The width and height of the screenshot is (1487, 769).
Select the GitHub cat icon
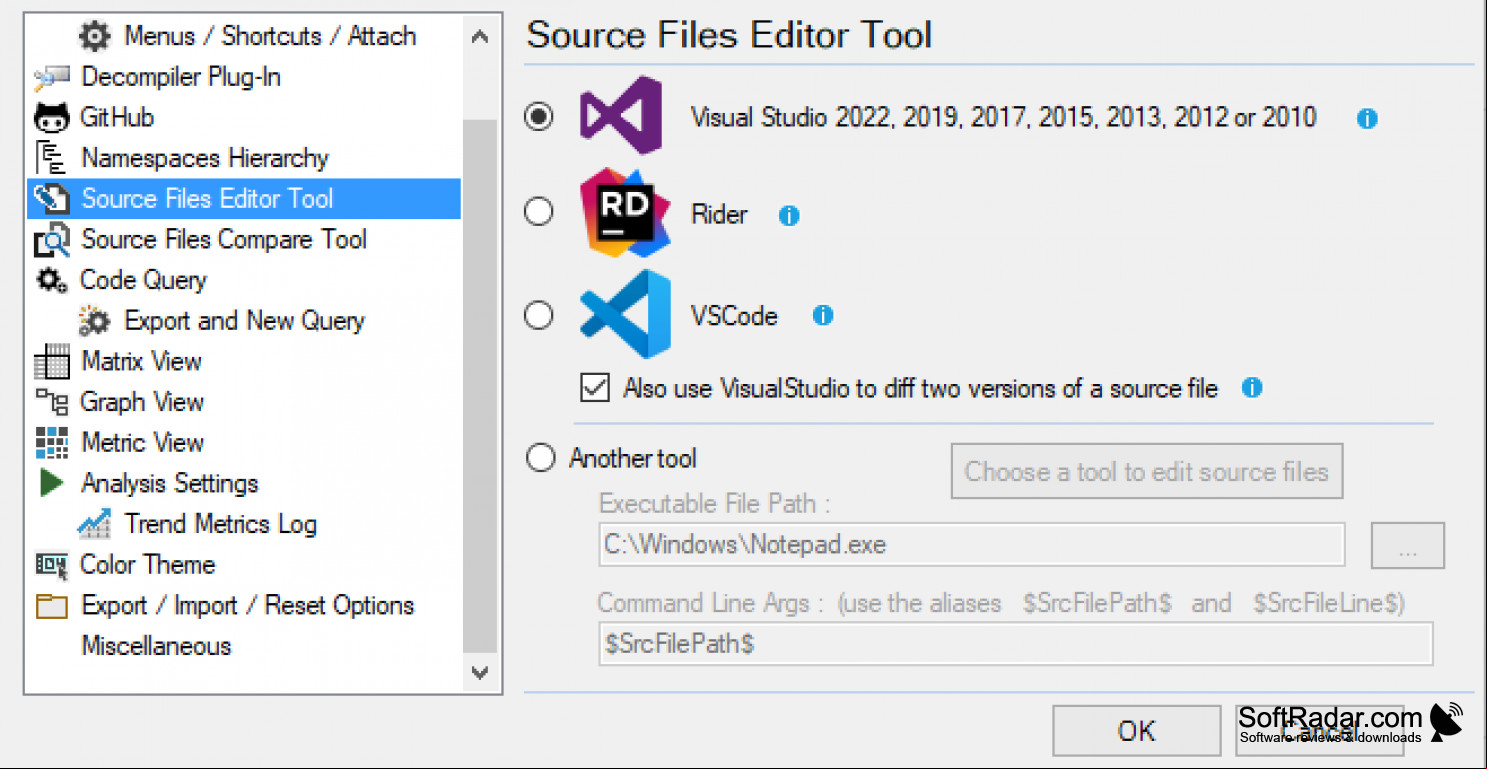(51, 118)
